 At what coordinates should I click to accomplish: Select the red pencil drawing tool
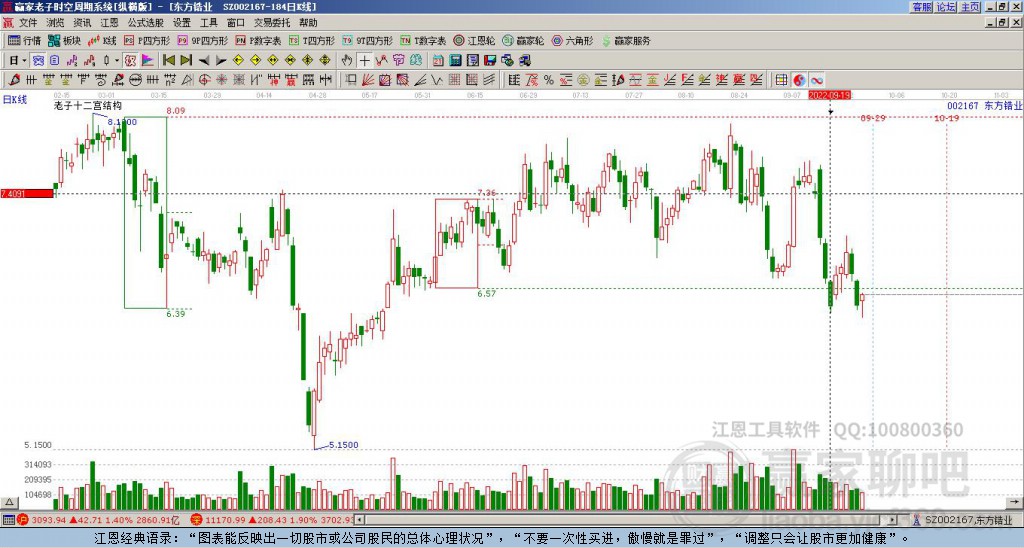(x=14, y=80)
